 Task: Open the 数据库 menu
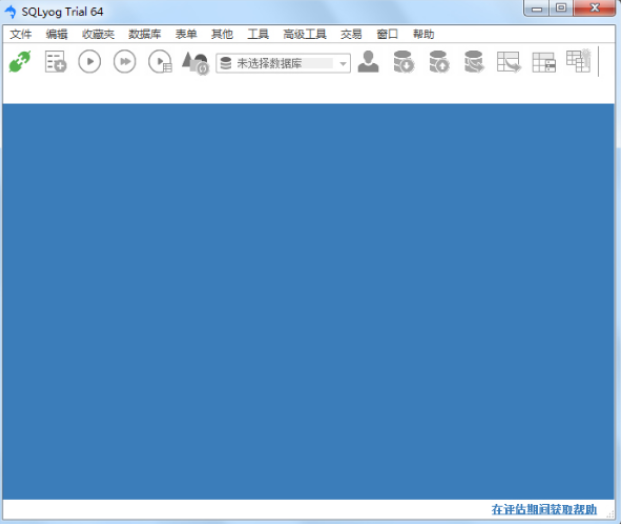point(144,34)
